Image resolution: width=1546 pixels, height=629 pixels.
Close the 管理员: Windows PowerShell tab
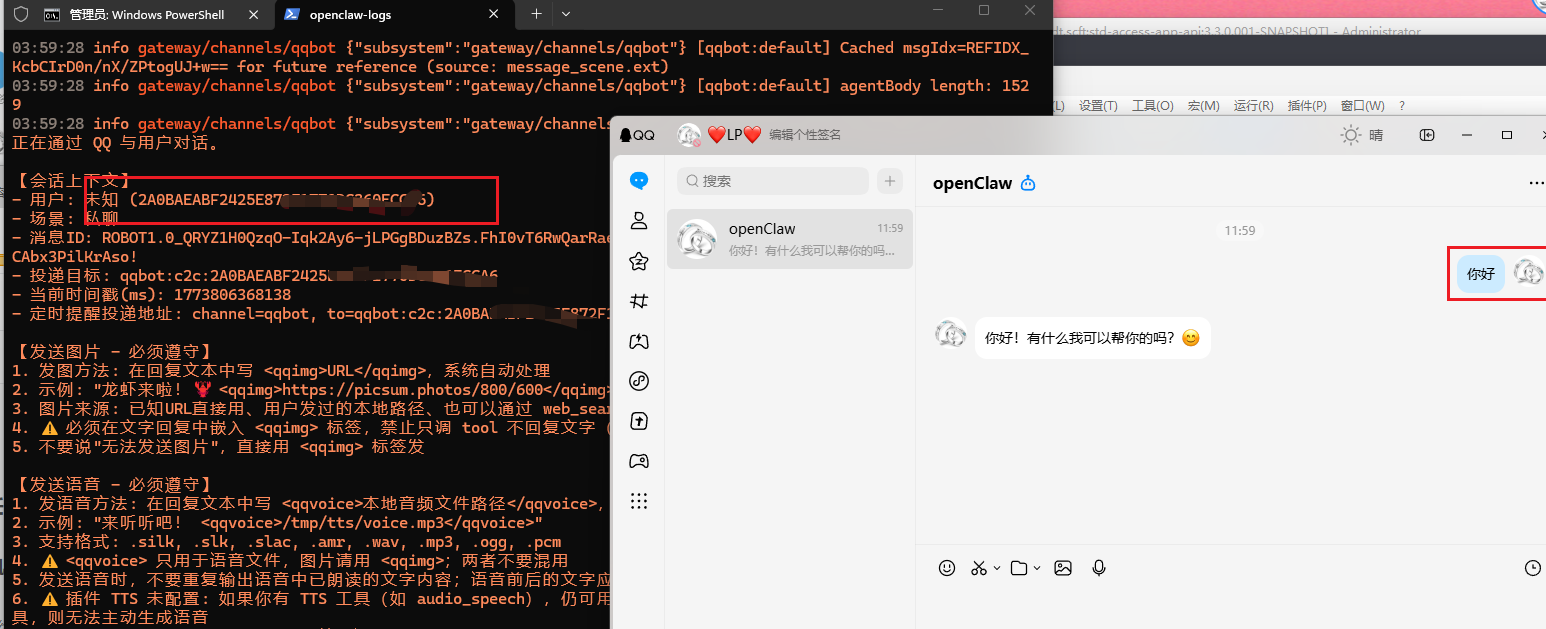(254, 15)
